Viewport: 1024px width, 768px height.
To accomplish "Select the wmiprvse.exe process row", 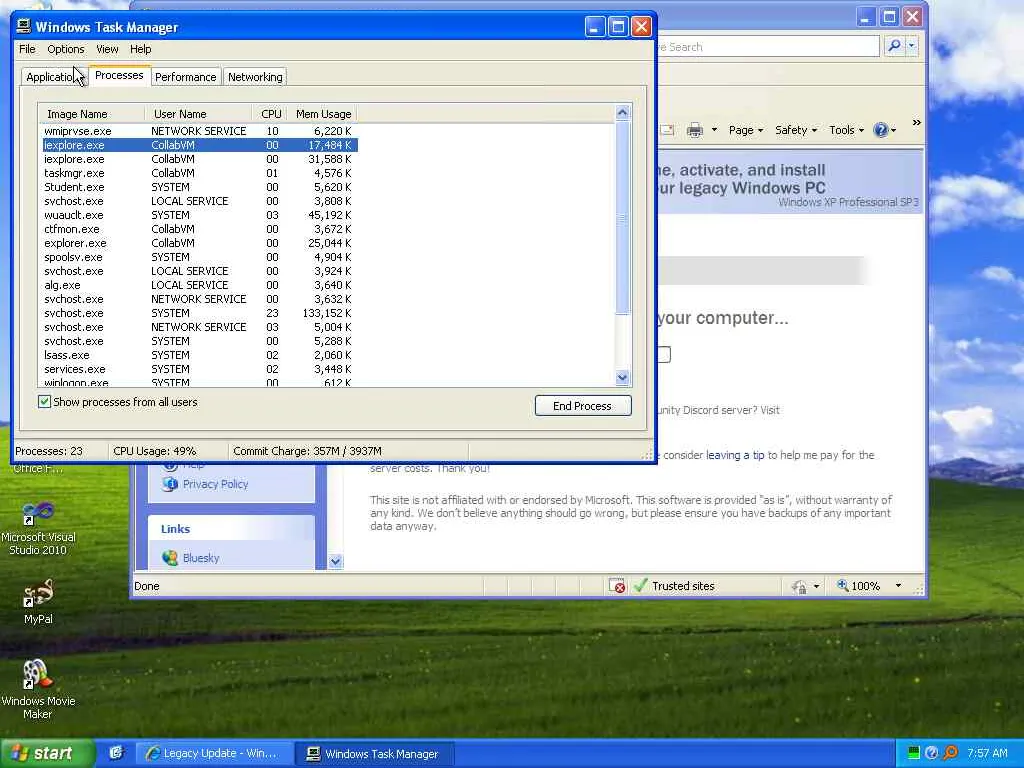I will [x=198, y=131].
